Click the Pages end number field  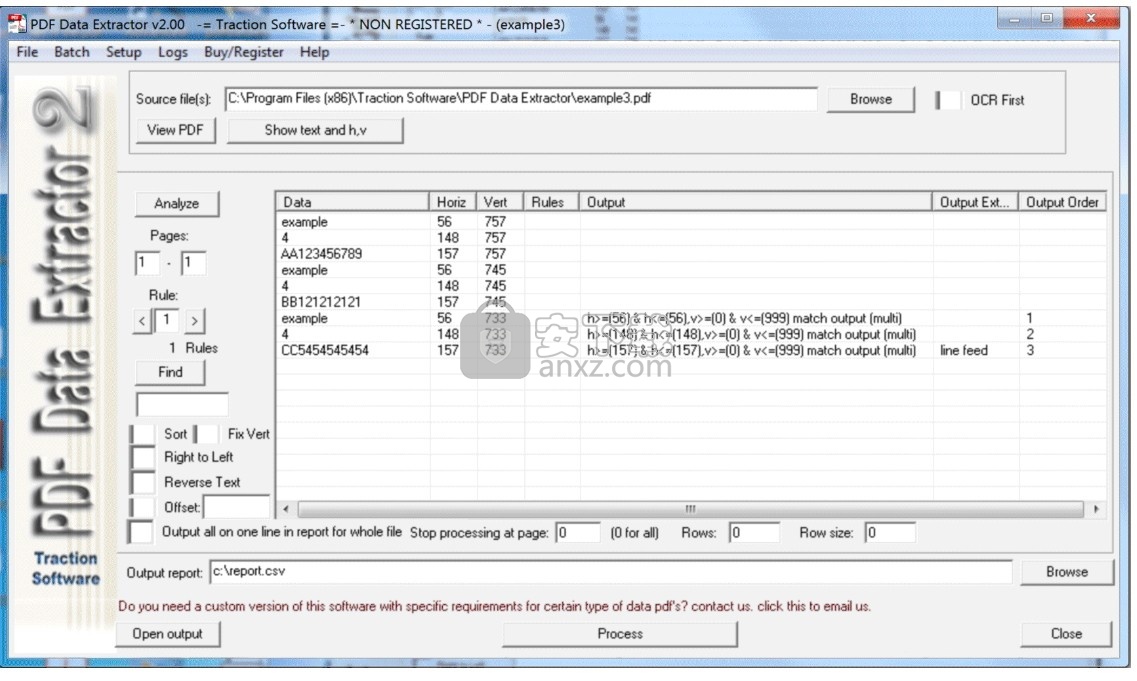pyautogui.click(x=194, y=263)
